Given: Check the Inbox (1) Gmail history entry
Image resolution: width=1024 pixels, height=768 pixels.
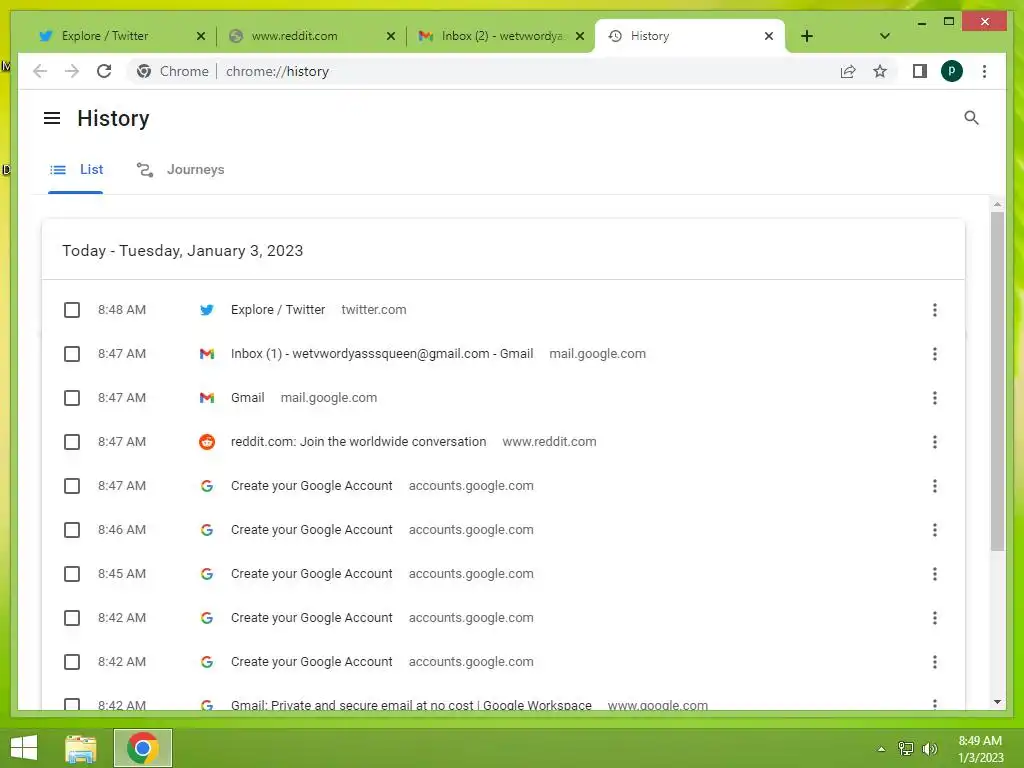Looking at the screenshot, I should point(72,354).
